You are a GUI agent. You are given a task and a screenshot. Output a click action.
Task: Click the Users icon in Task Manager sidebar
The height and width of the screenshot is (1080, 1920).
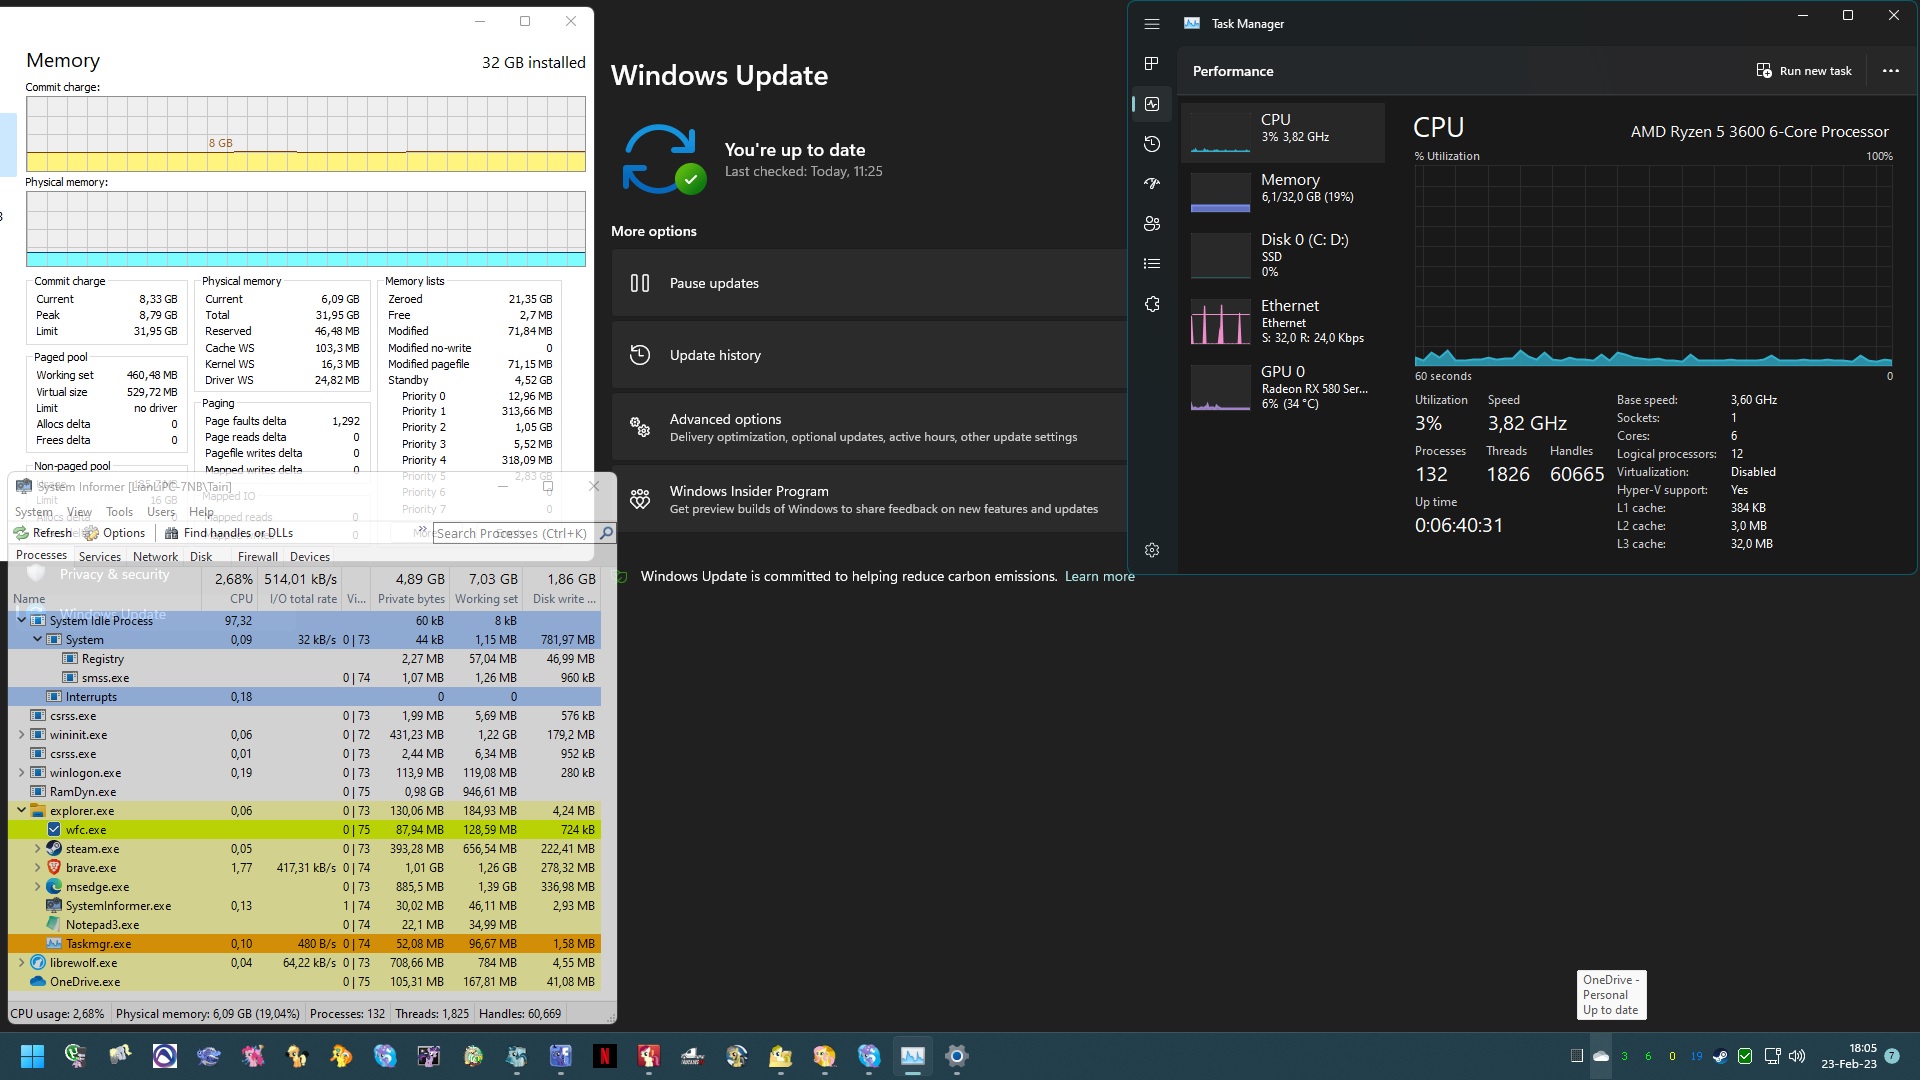click(1150, 223)
